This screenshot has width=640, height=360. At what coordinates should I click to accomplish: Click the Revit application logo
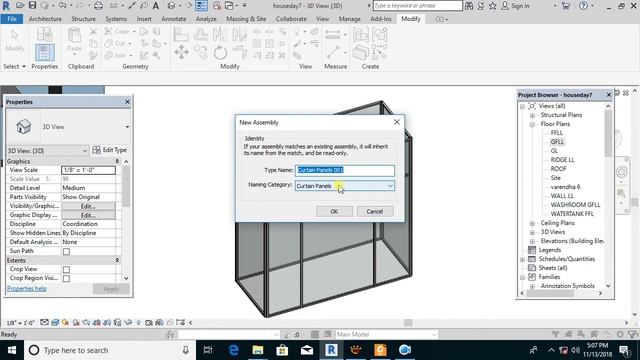(6, 6)
